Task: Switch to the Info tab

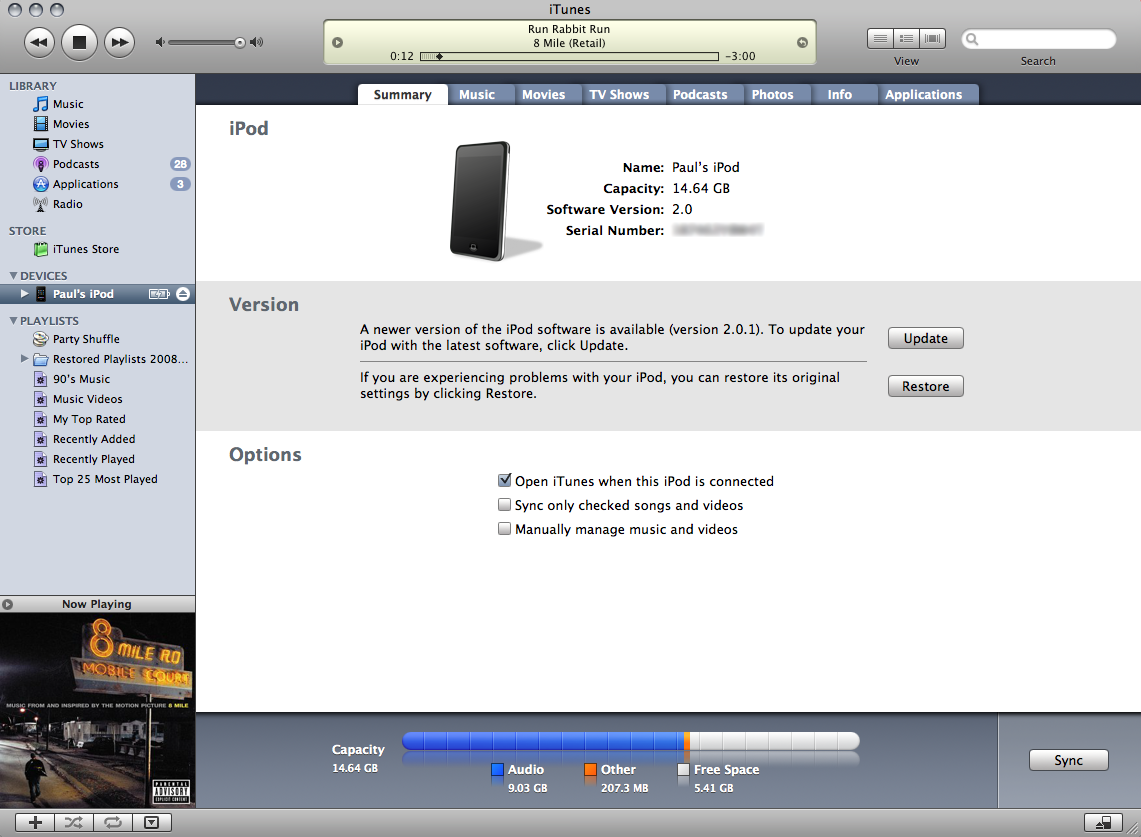Action: pyautogui.click(x=840, y=95)
